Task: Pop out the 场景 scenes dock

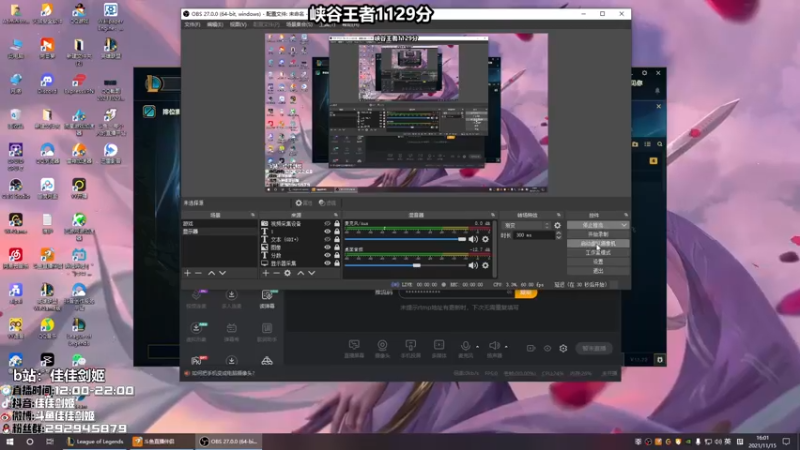Action: pos(253,215)
